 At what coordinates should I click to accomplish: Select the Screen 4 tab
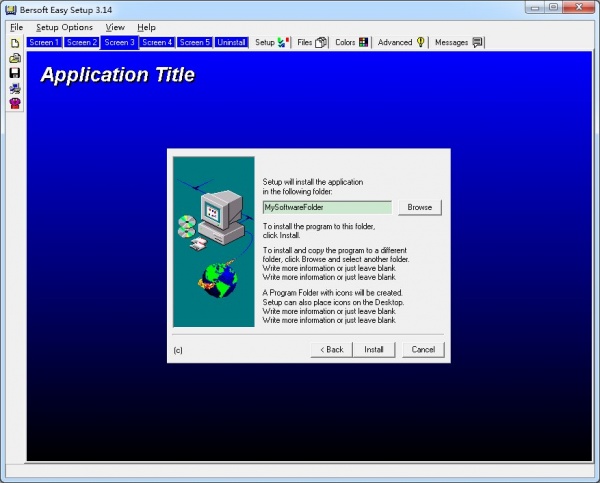click(x=157, y=43)
